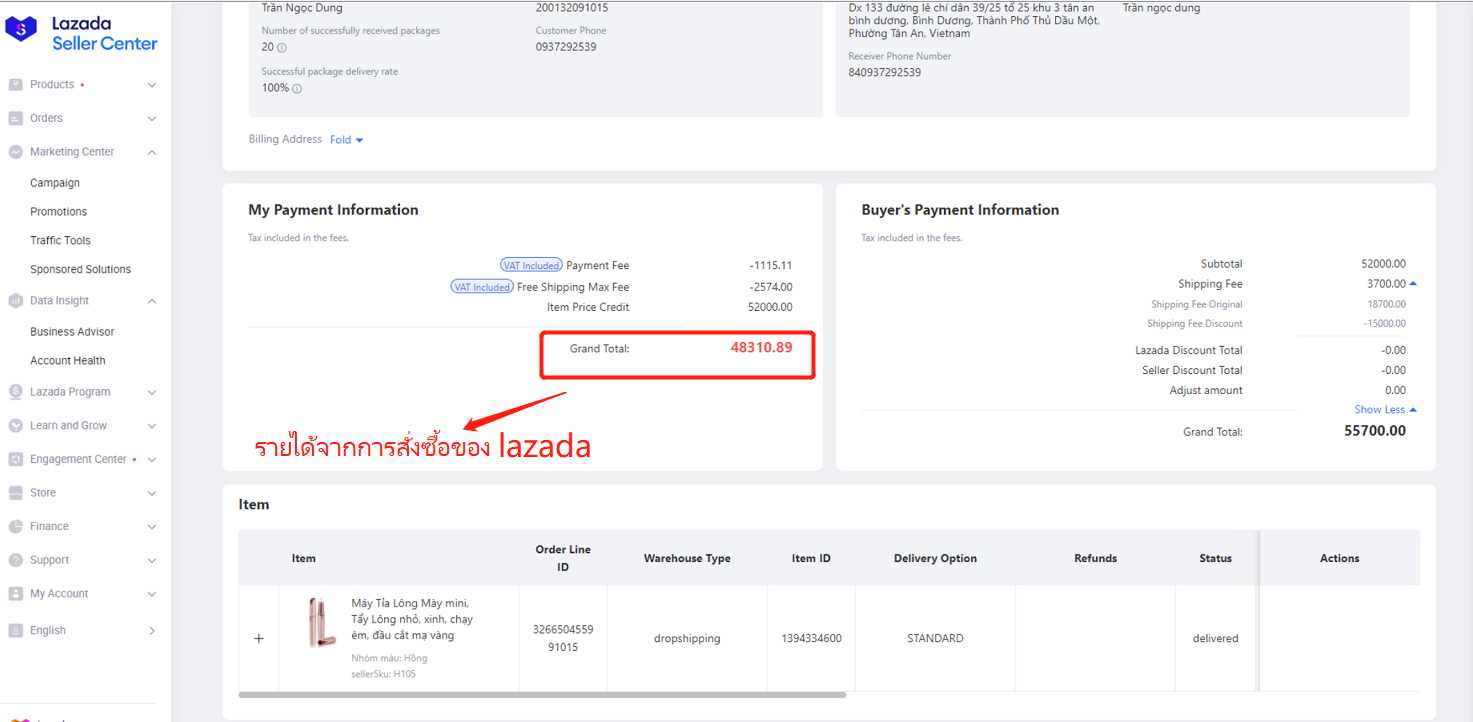Expand the Store menu chevron

point(152,493)
